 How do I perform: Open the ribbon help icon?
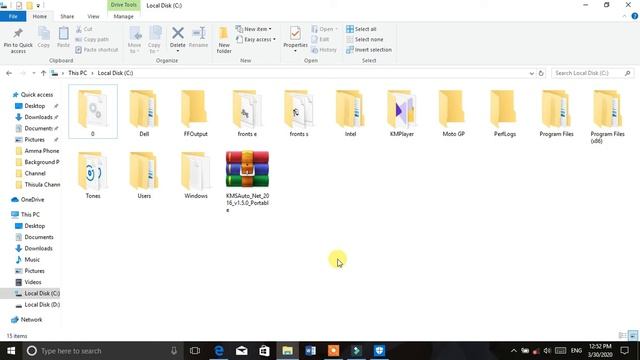[x=635, y=16]
